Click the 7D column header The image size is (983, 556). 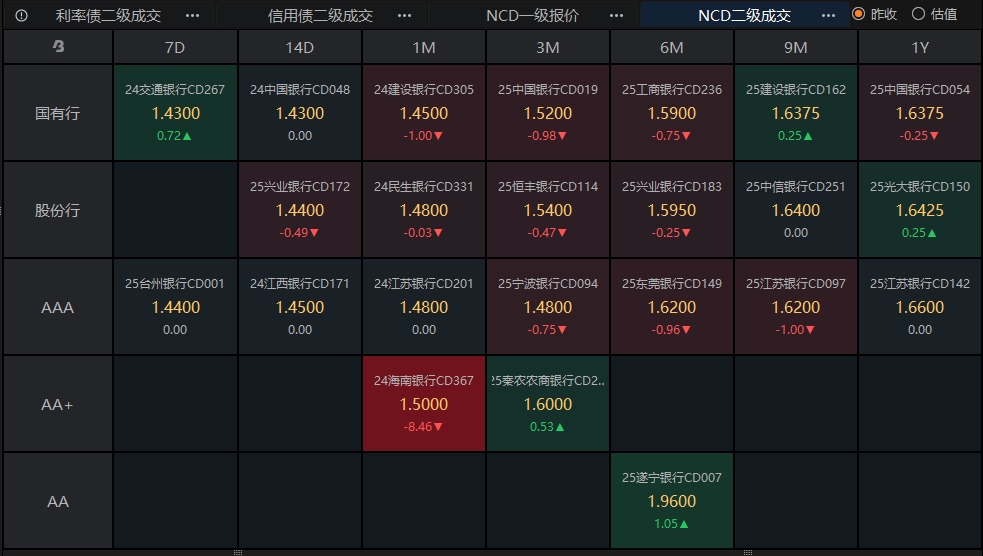point(175,48)
